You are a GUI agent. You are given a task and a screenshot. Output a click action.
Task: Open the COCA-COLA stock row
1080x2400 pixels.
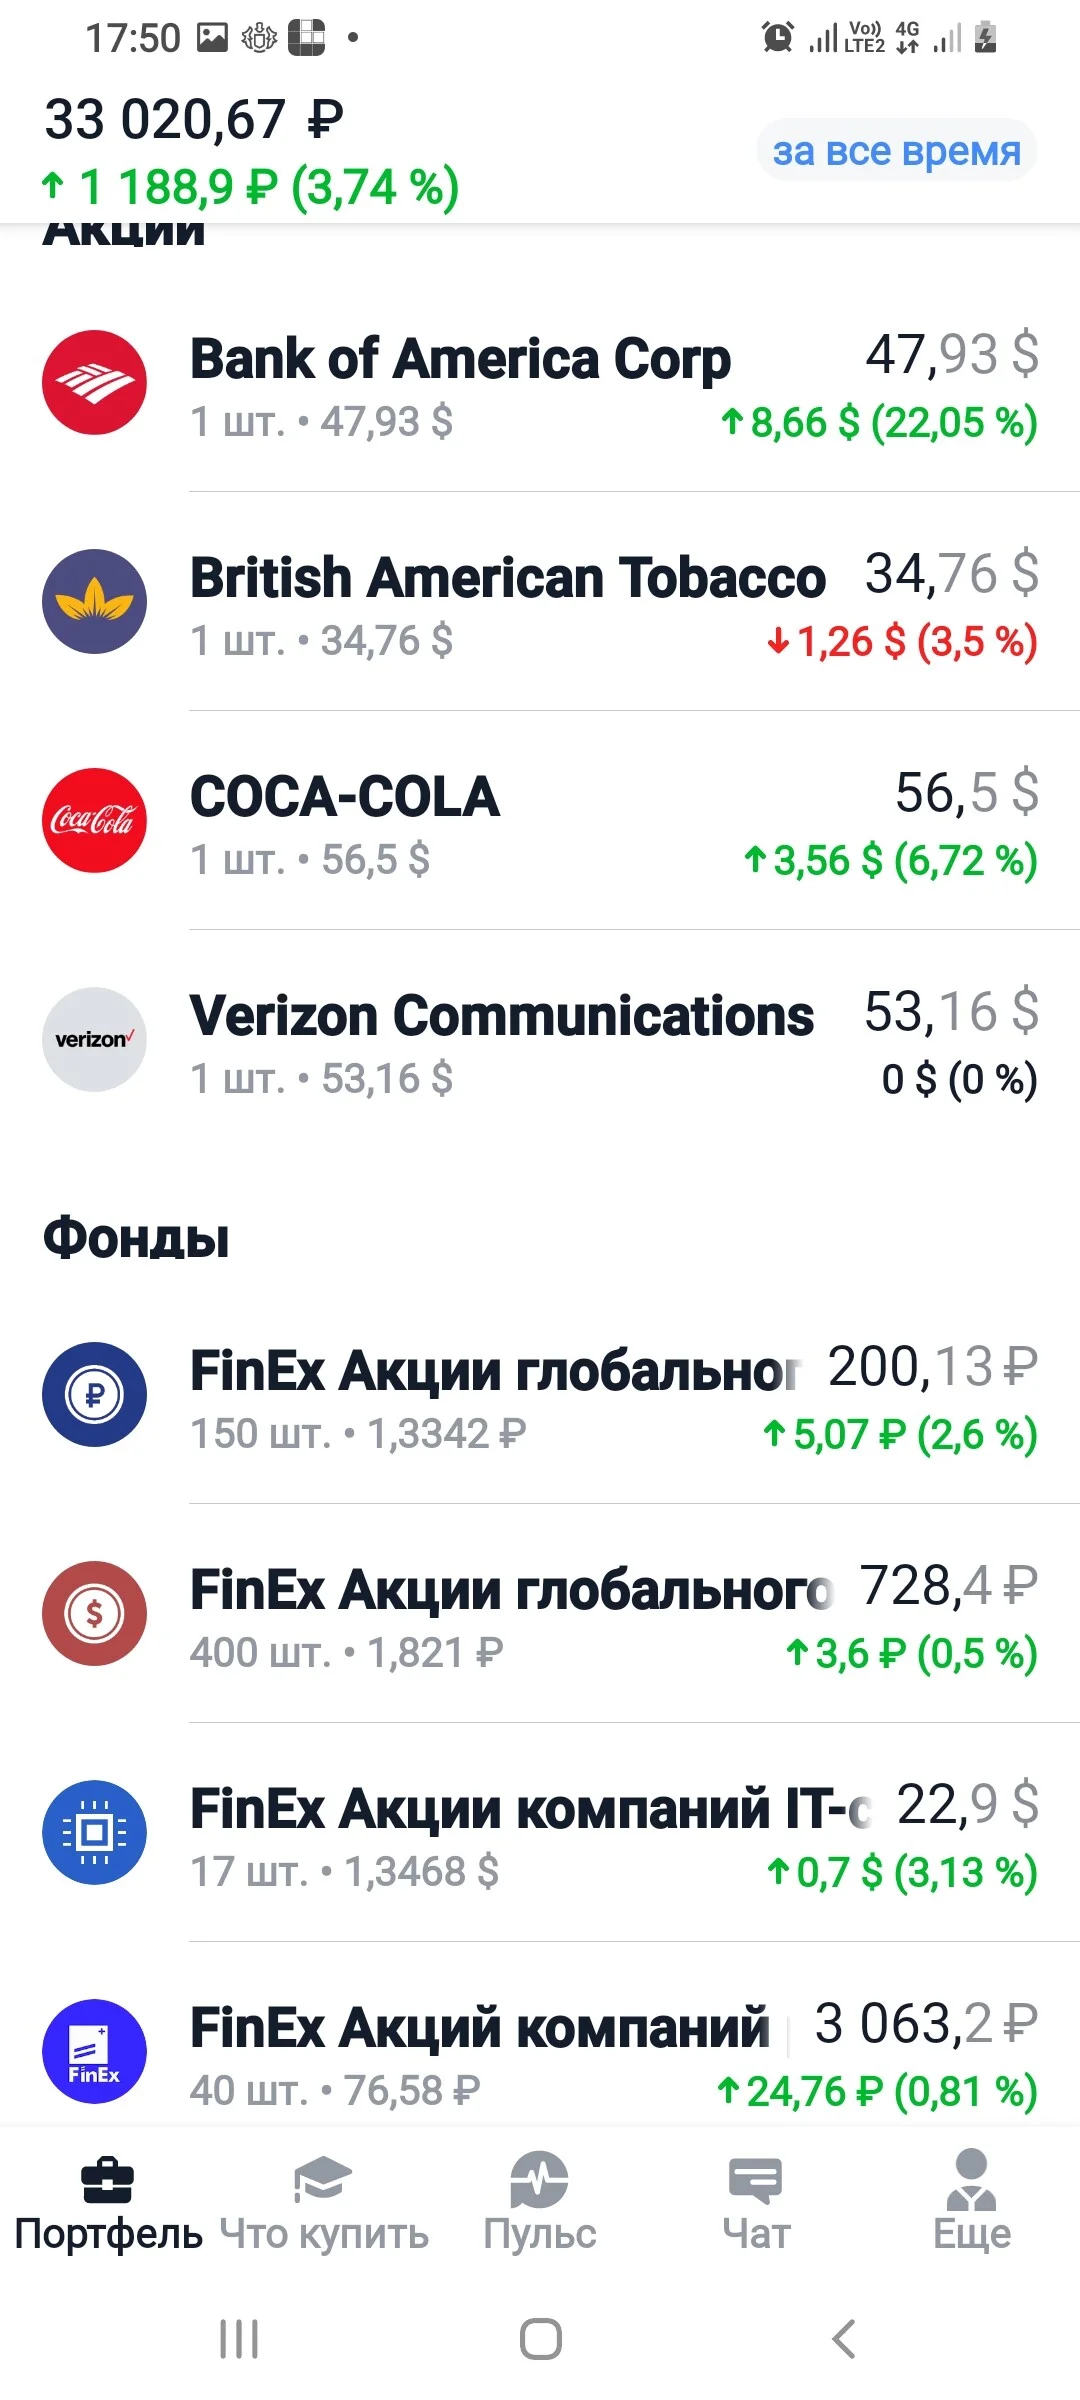click(x=540, y=821)
